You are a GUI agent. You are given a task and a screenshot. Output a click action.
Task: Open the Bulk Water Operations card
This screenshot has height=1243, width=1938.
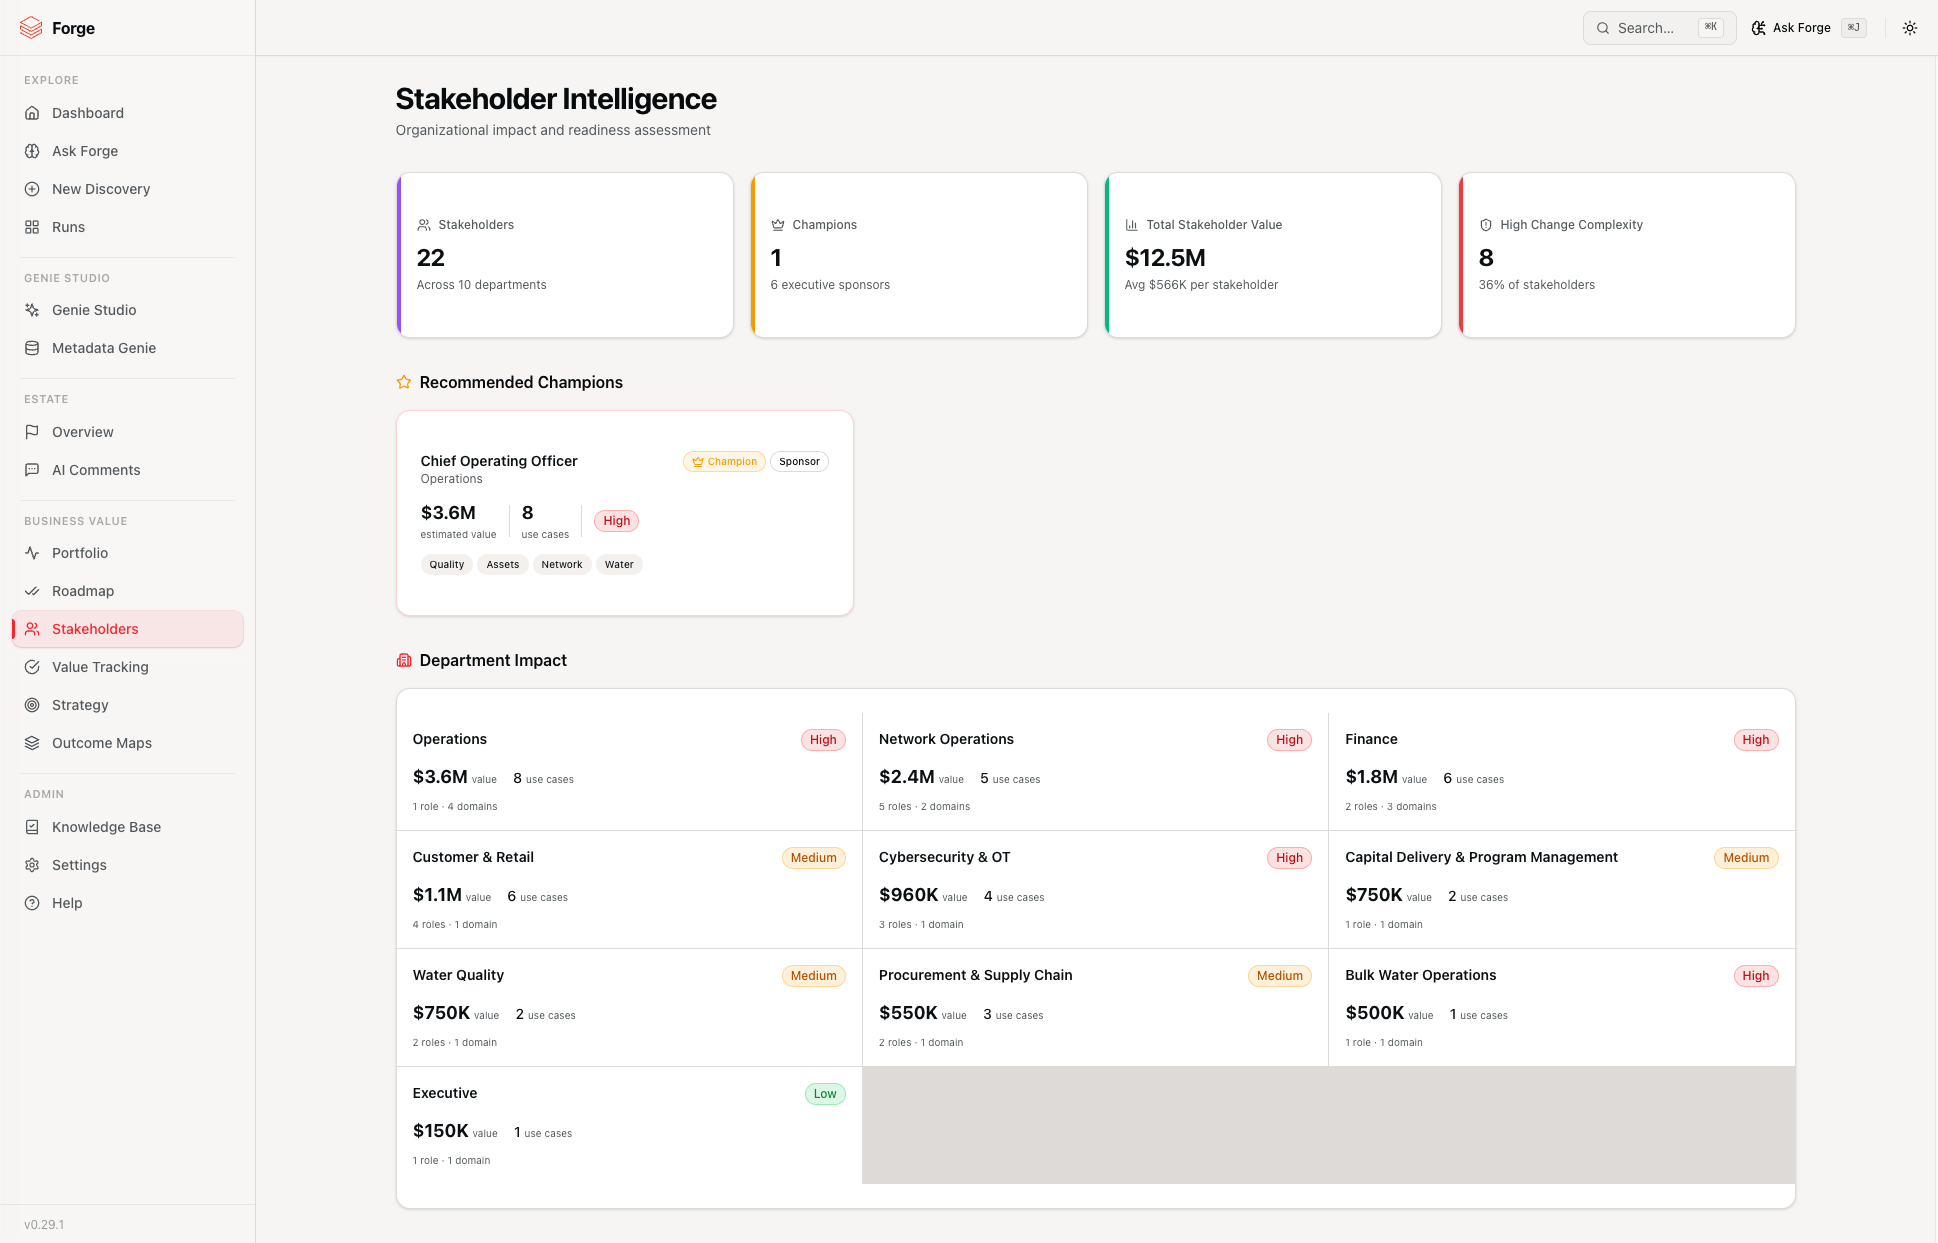pyautogui.click(x=1561, y=1007)
